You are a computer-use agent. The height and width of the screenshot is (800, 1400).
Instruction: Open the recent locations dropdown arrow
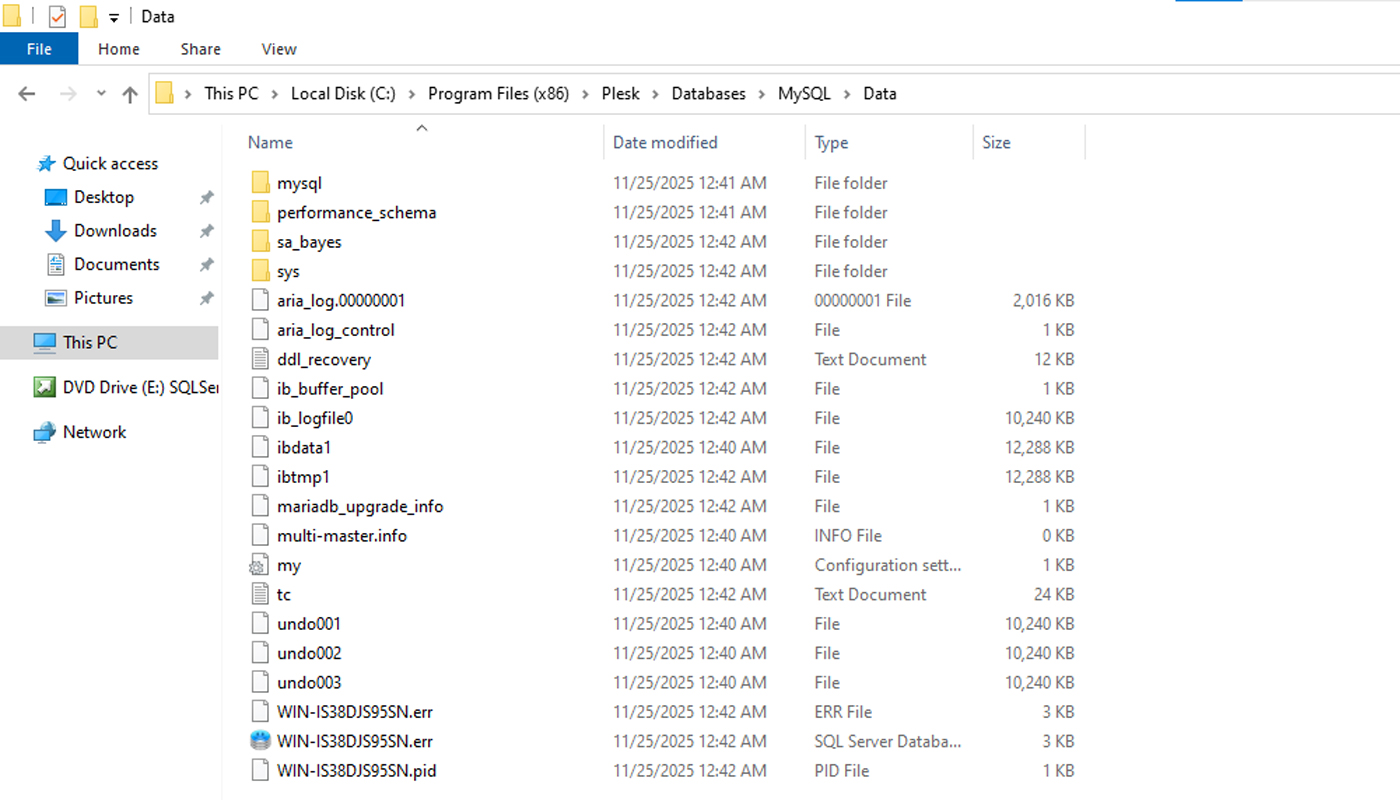click(x=101, y=94)
